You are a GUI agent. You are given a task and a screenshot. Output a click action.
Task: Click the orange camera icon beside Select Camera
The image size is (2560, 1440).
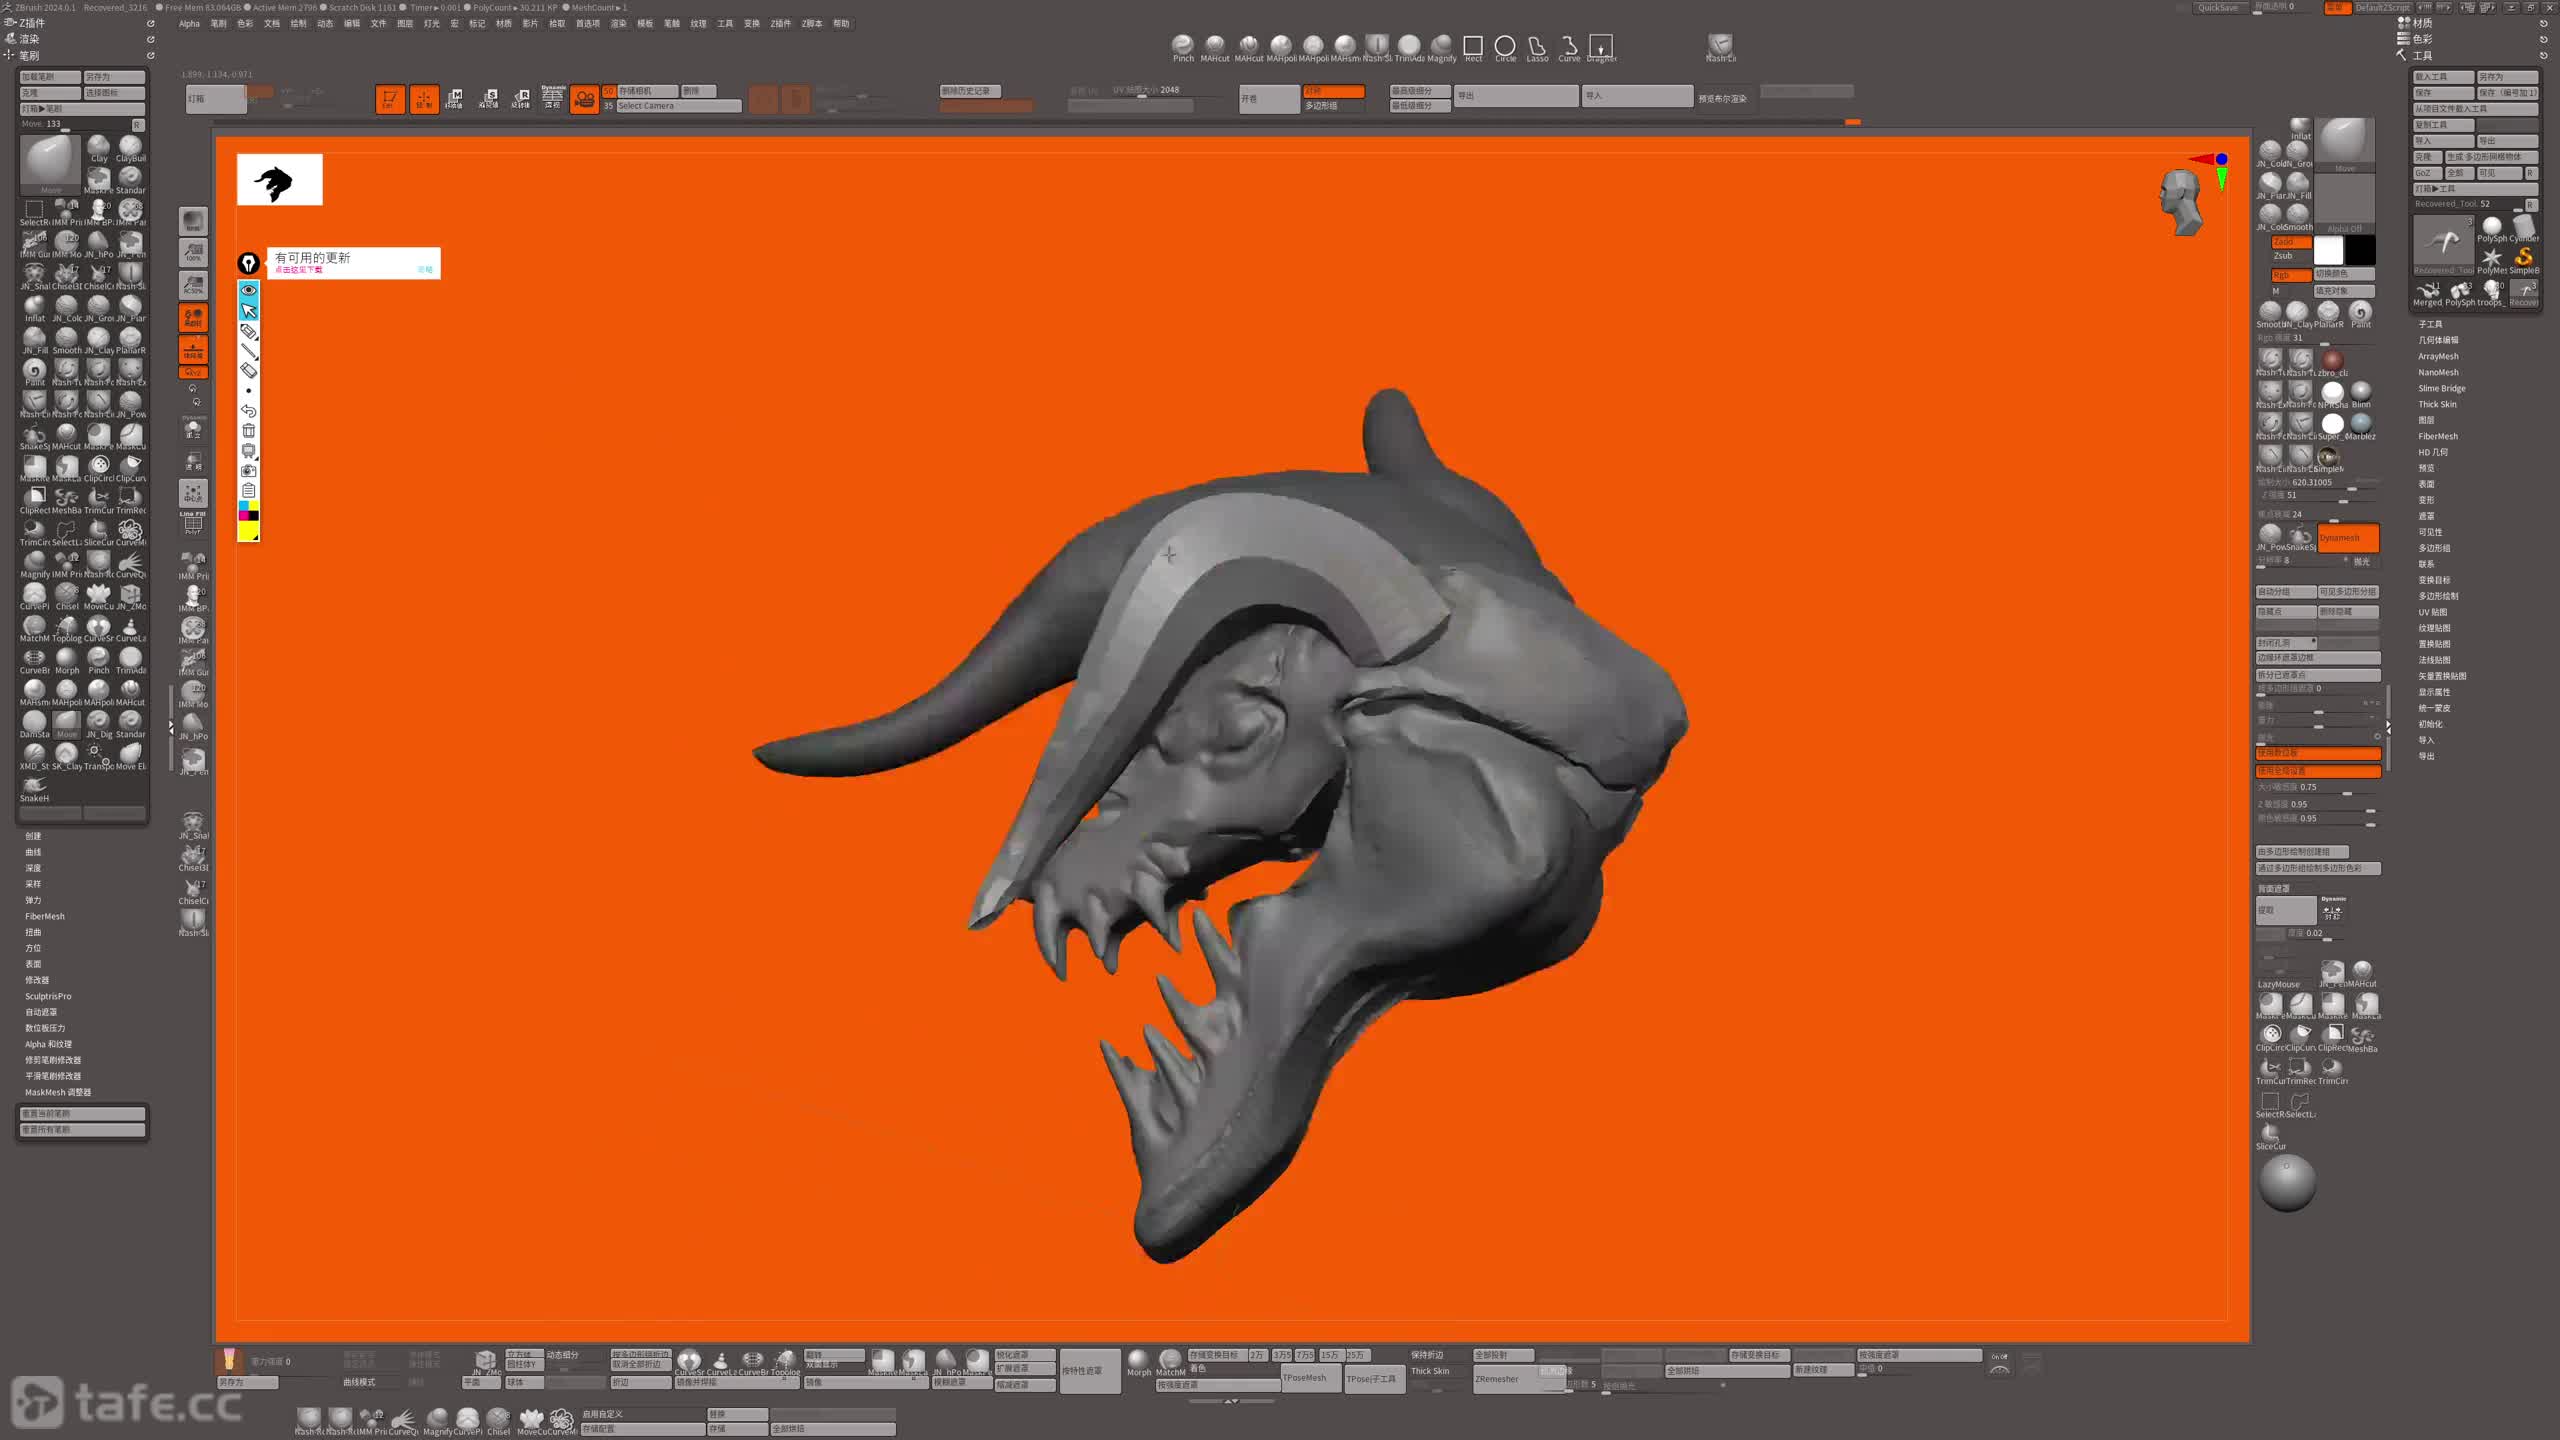[584, 99]
